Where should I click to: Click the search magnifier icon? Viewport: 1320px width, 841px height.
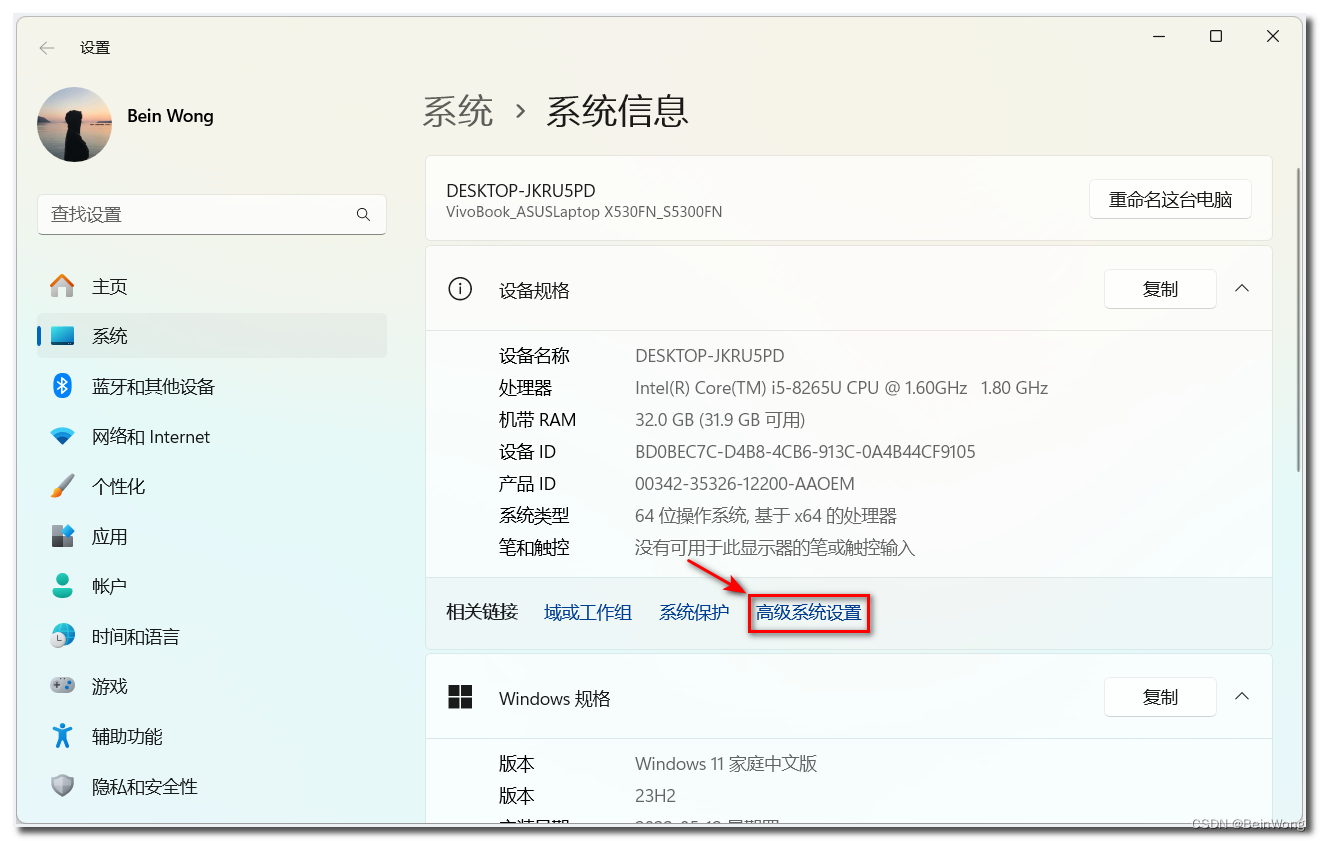[363, 215]
